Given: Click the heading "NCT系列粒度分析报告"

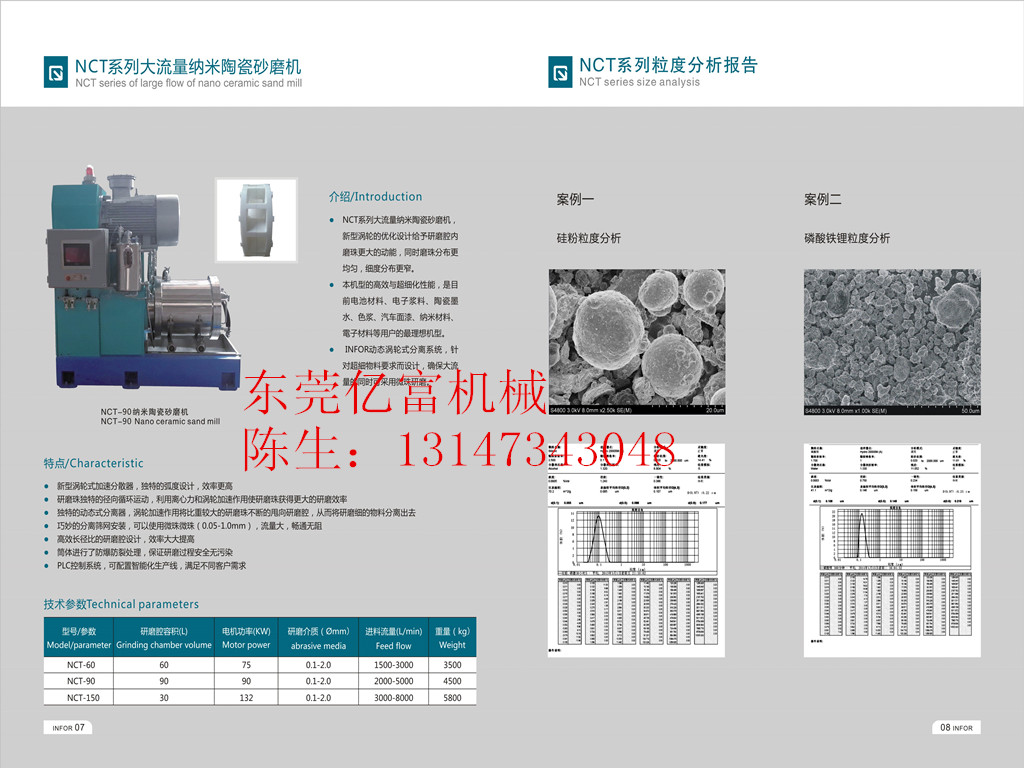Looking at the screenshot, I should coord(669,65).
